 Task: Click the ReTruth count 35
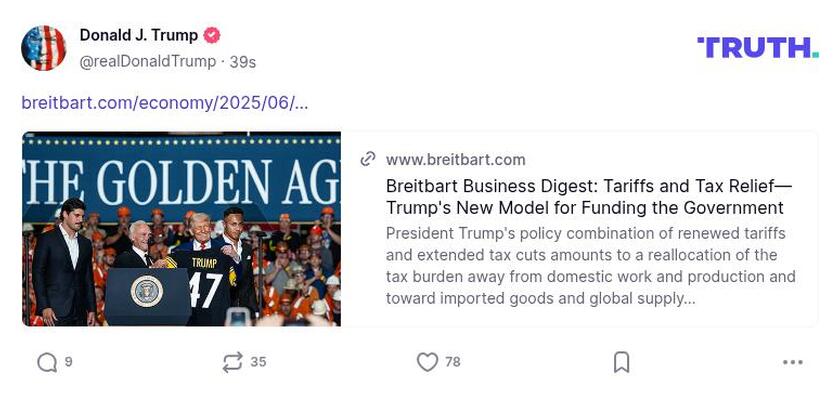(x=258, y=362)
